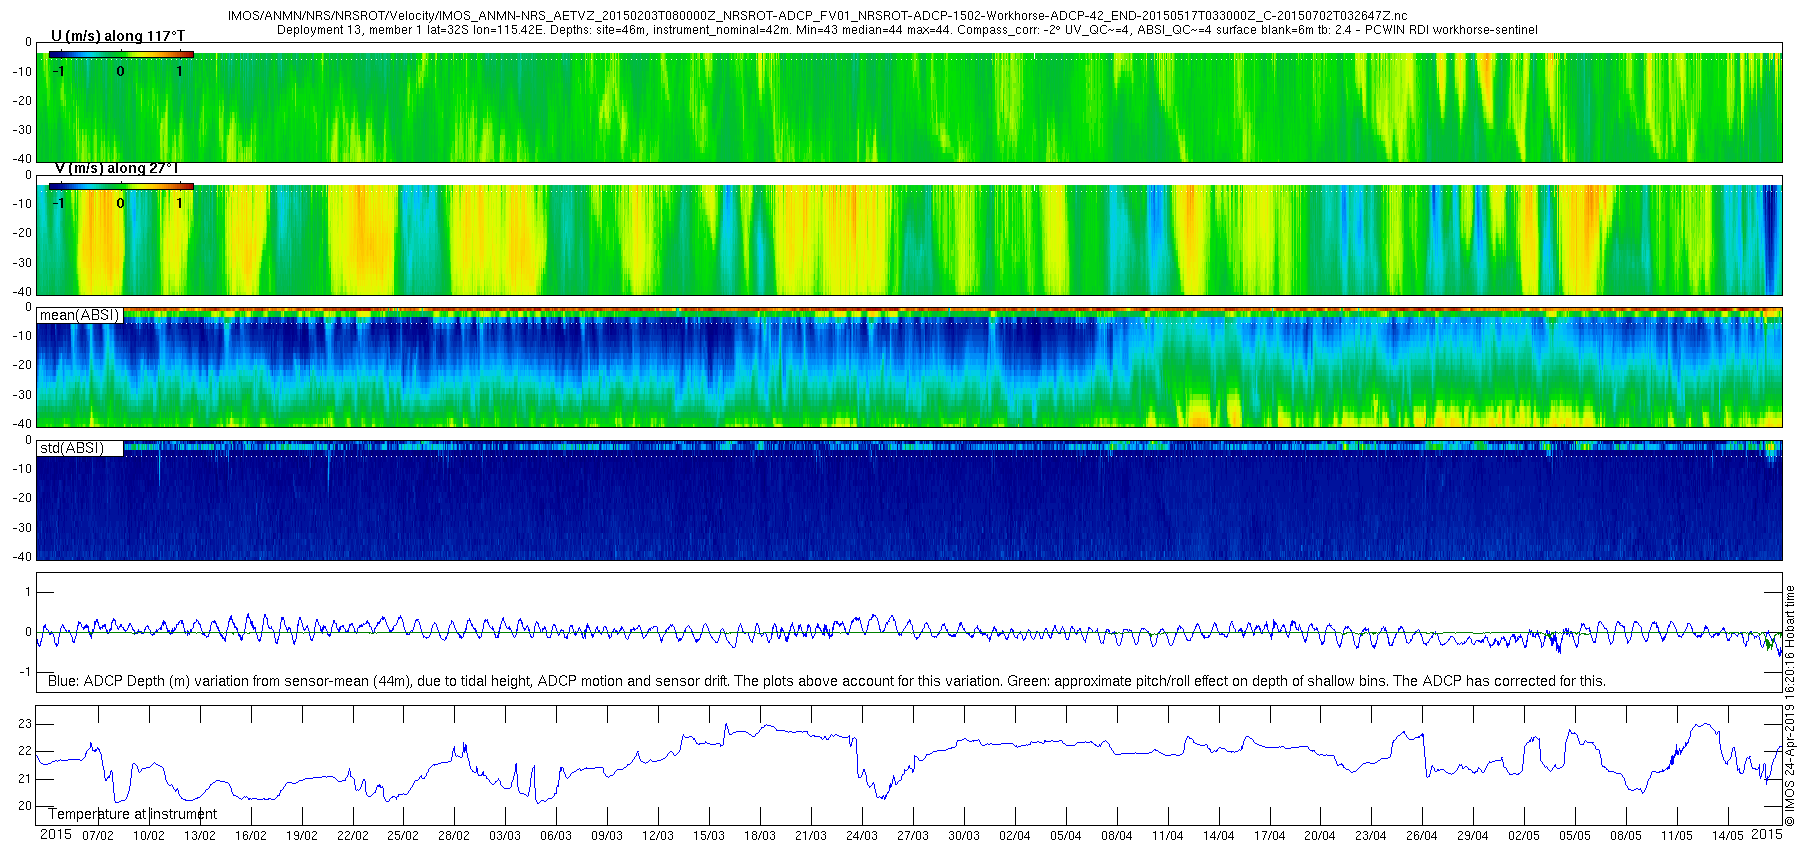Click the 14/04 date tick label
Viewport: 1800px width, 850px height.
tap(1219, 836)
